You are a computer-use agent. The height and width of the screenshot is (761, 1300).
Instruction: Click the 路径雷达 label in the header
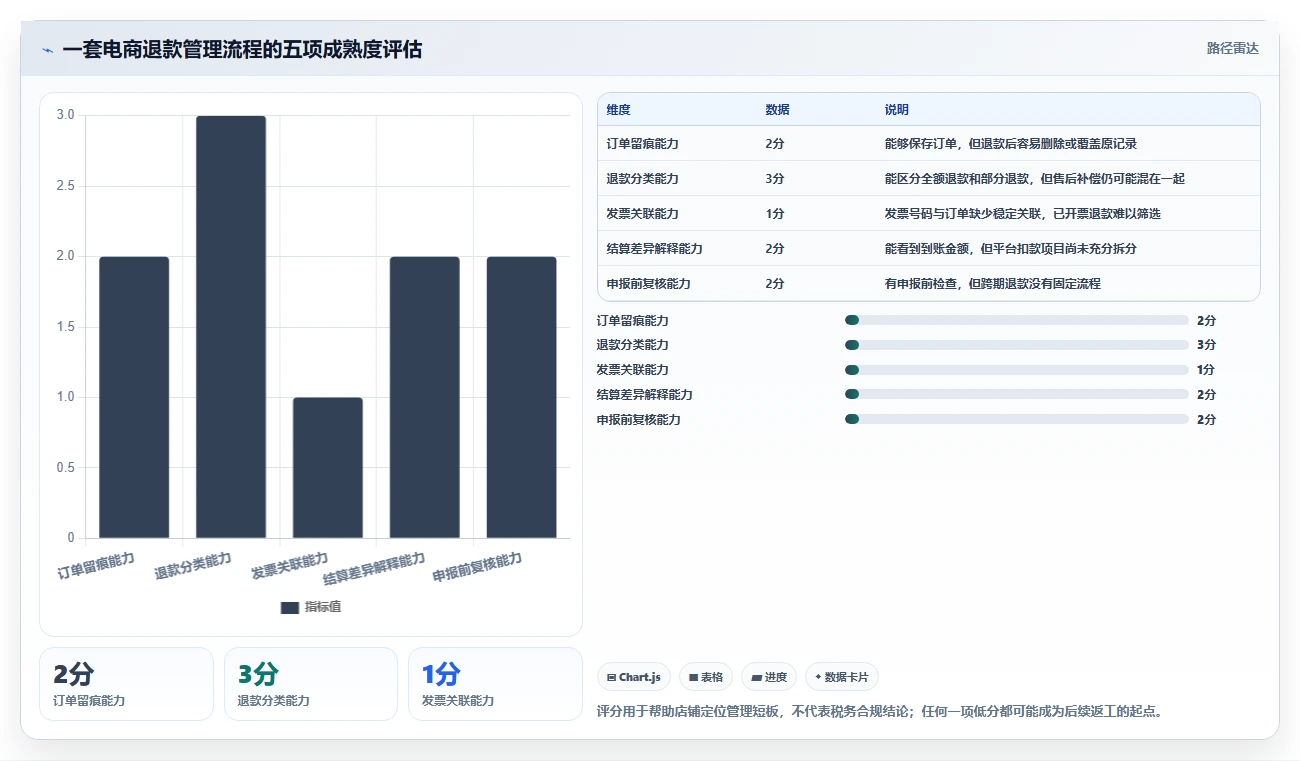1232,48
